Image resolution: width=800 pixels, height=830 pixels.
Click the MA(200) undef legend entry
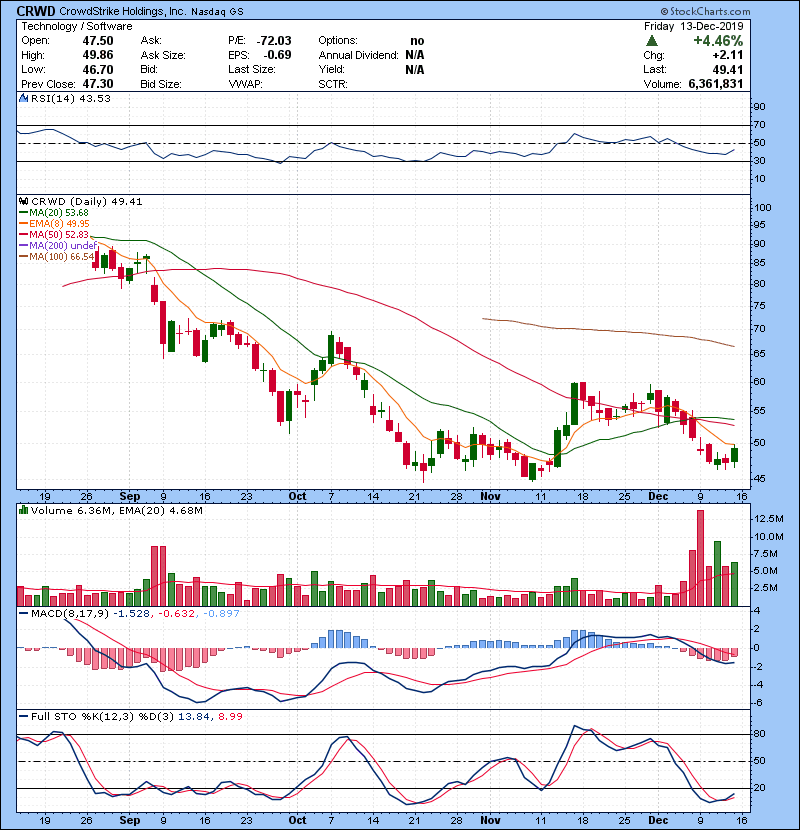pos(63,246)
